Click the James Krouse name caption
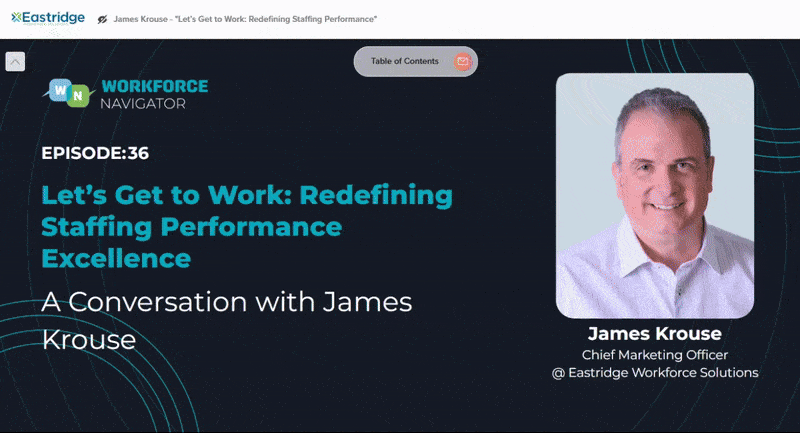800x433 pixels. 655,334
